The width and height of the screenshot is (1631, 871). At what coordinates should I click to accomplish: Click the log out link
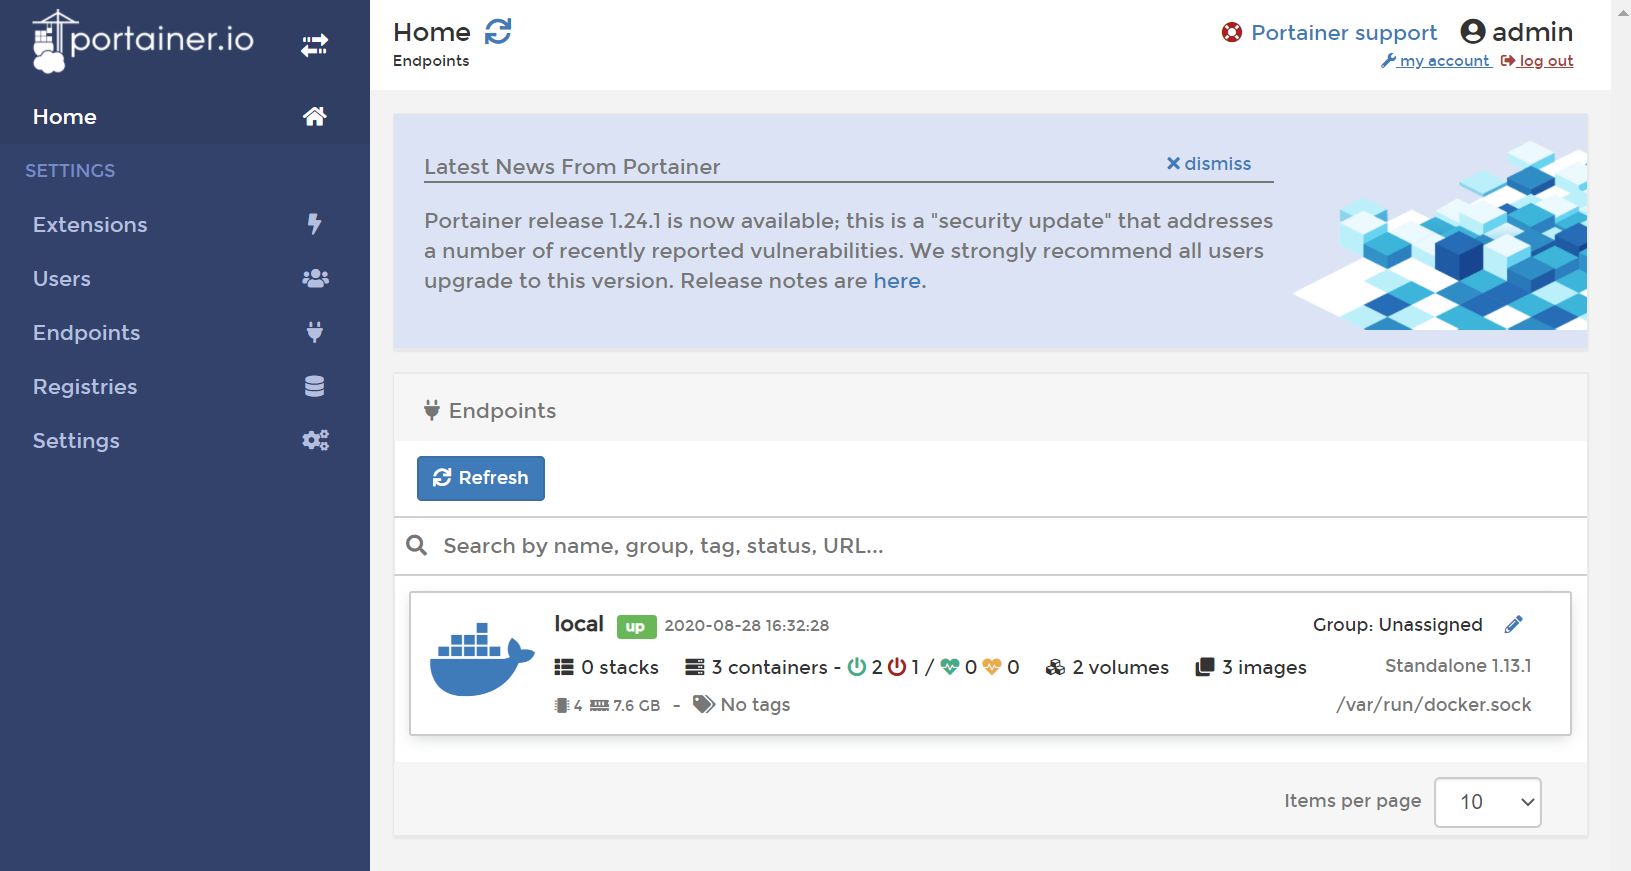tap(1545, 61)
